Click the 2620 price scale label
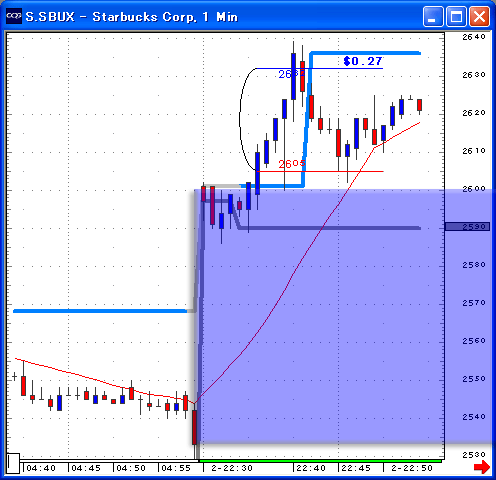The image size is (496, 480). tap(474, 113)
